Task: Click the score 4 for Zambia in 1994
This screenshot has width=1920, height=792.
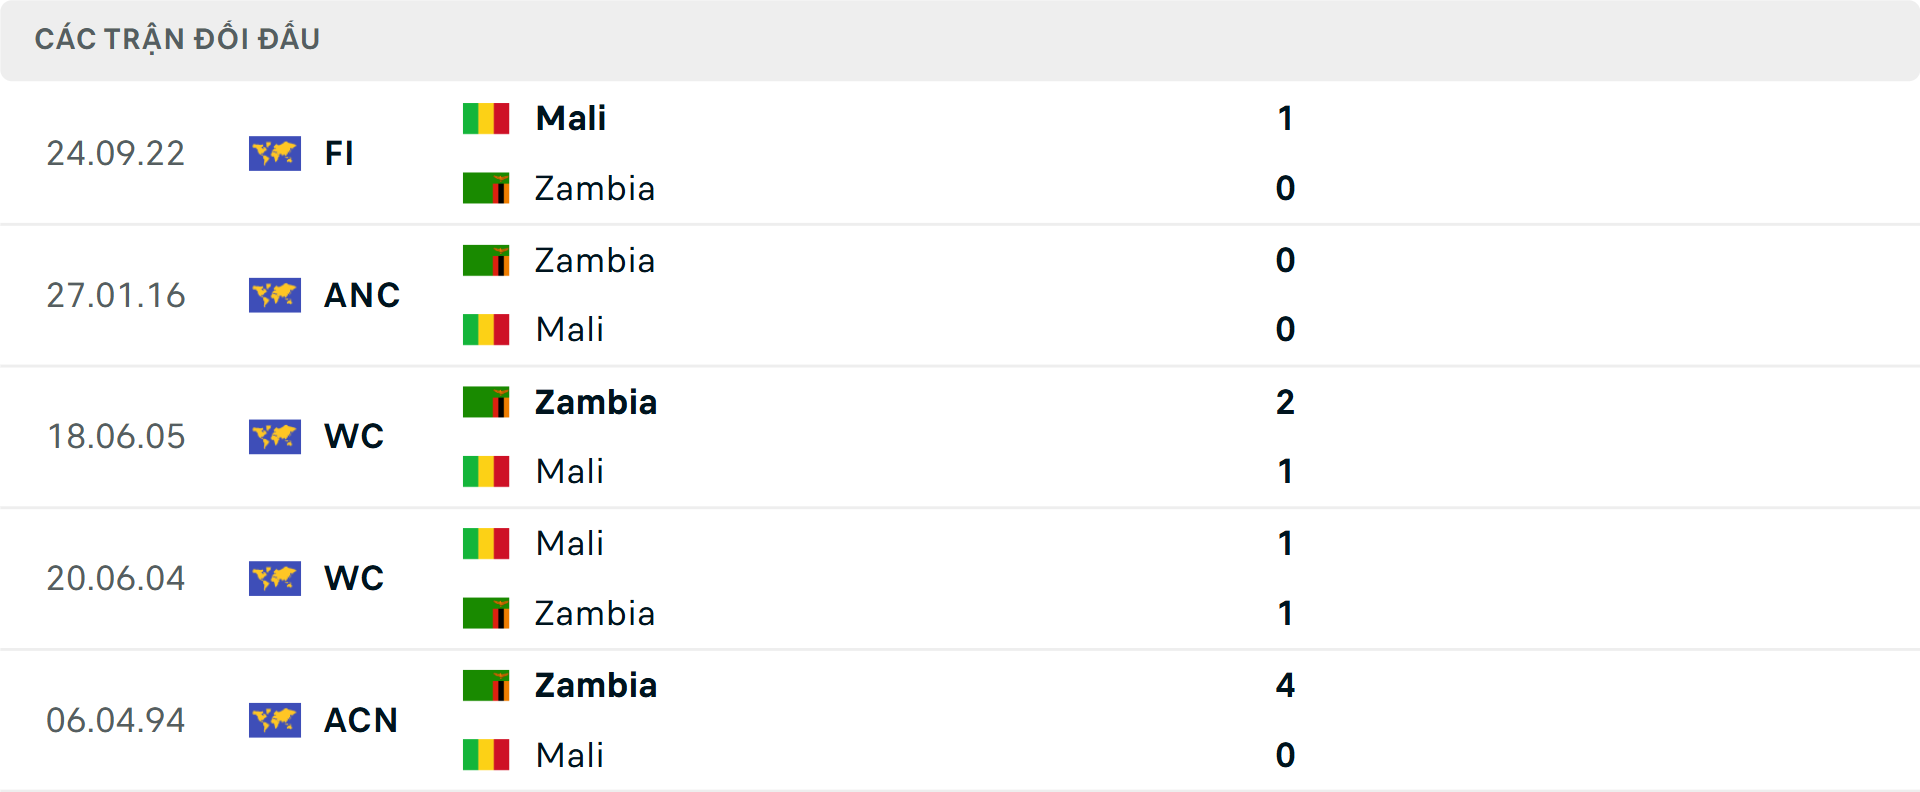Action: 1286,685
